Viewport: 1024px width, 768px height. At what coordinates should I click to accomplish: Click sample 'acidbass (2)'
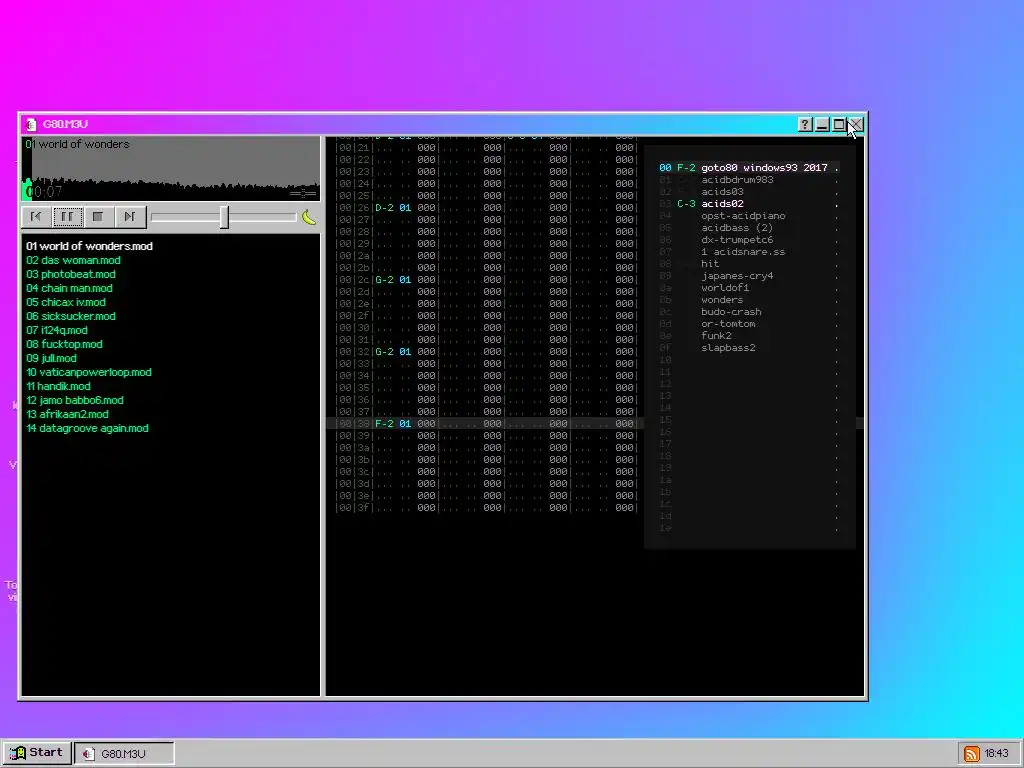click(737, 228)
